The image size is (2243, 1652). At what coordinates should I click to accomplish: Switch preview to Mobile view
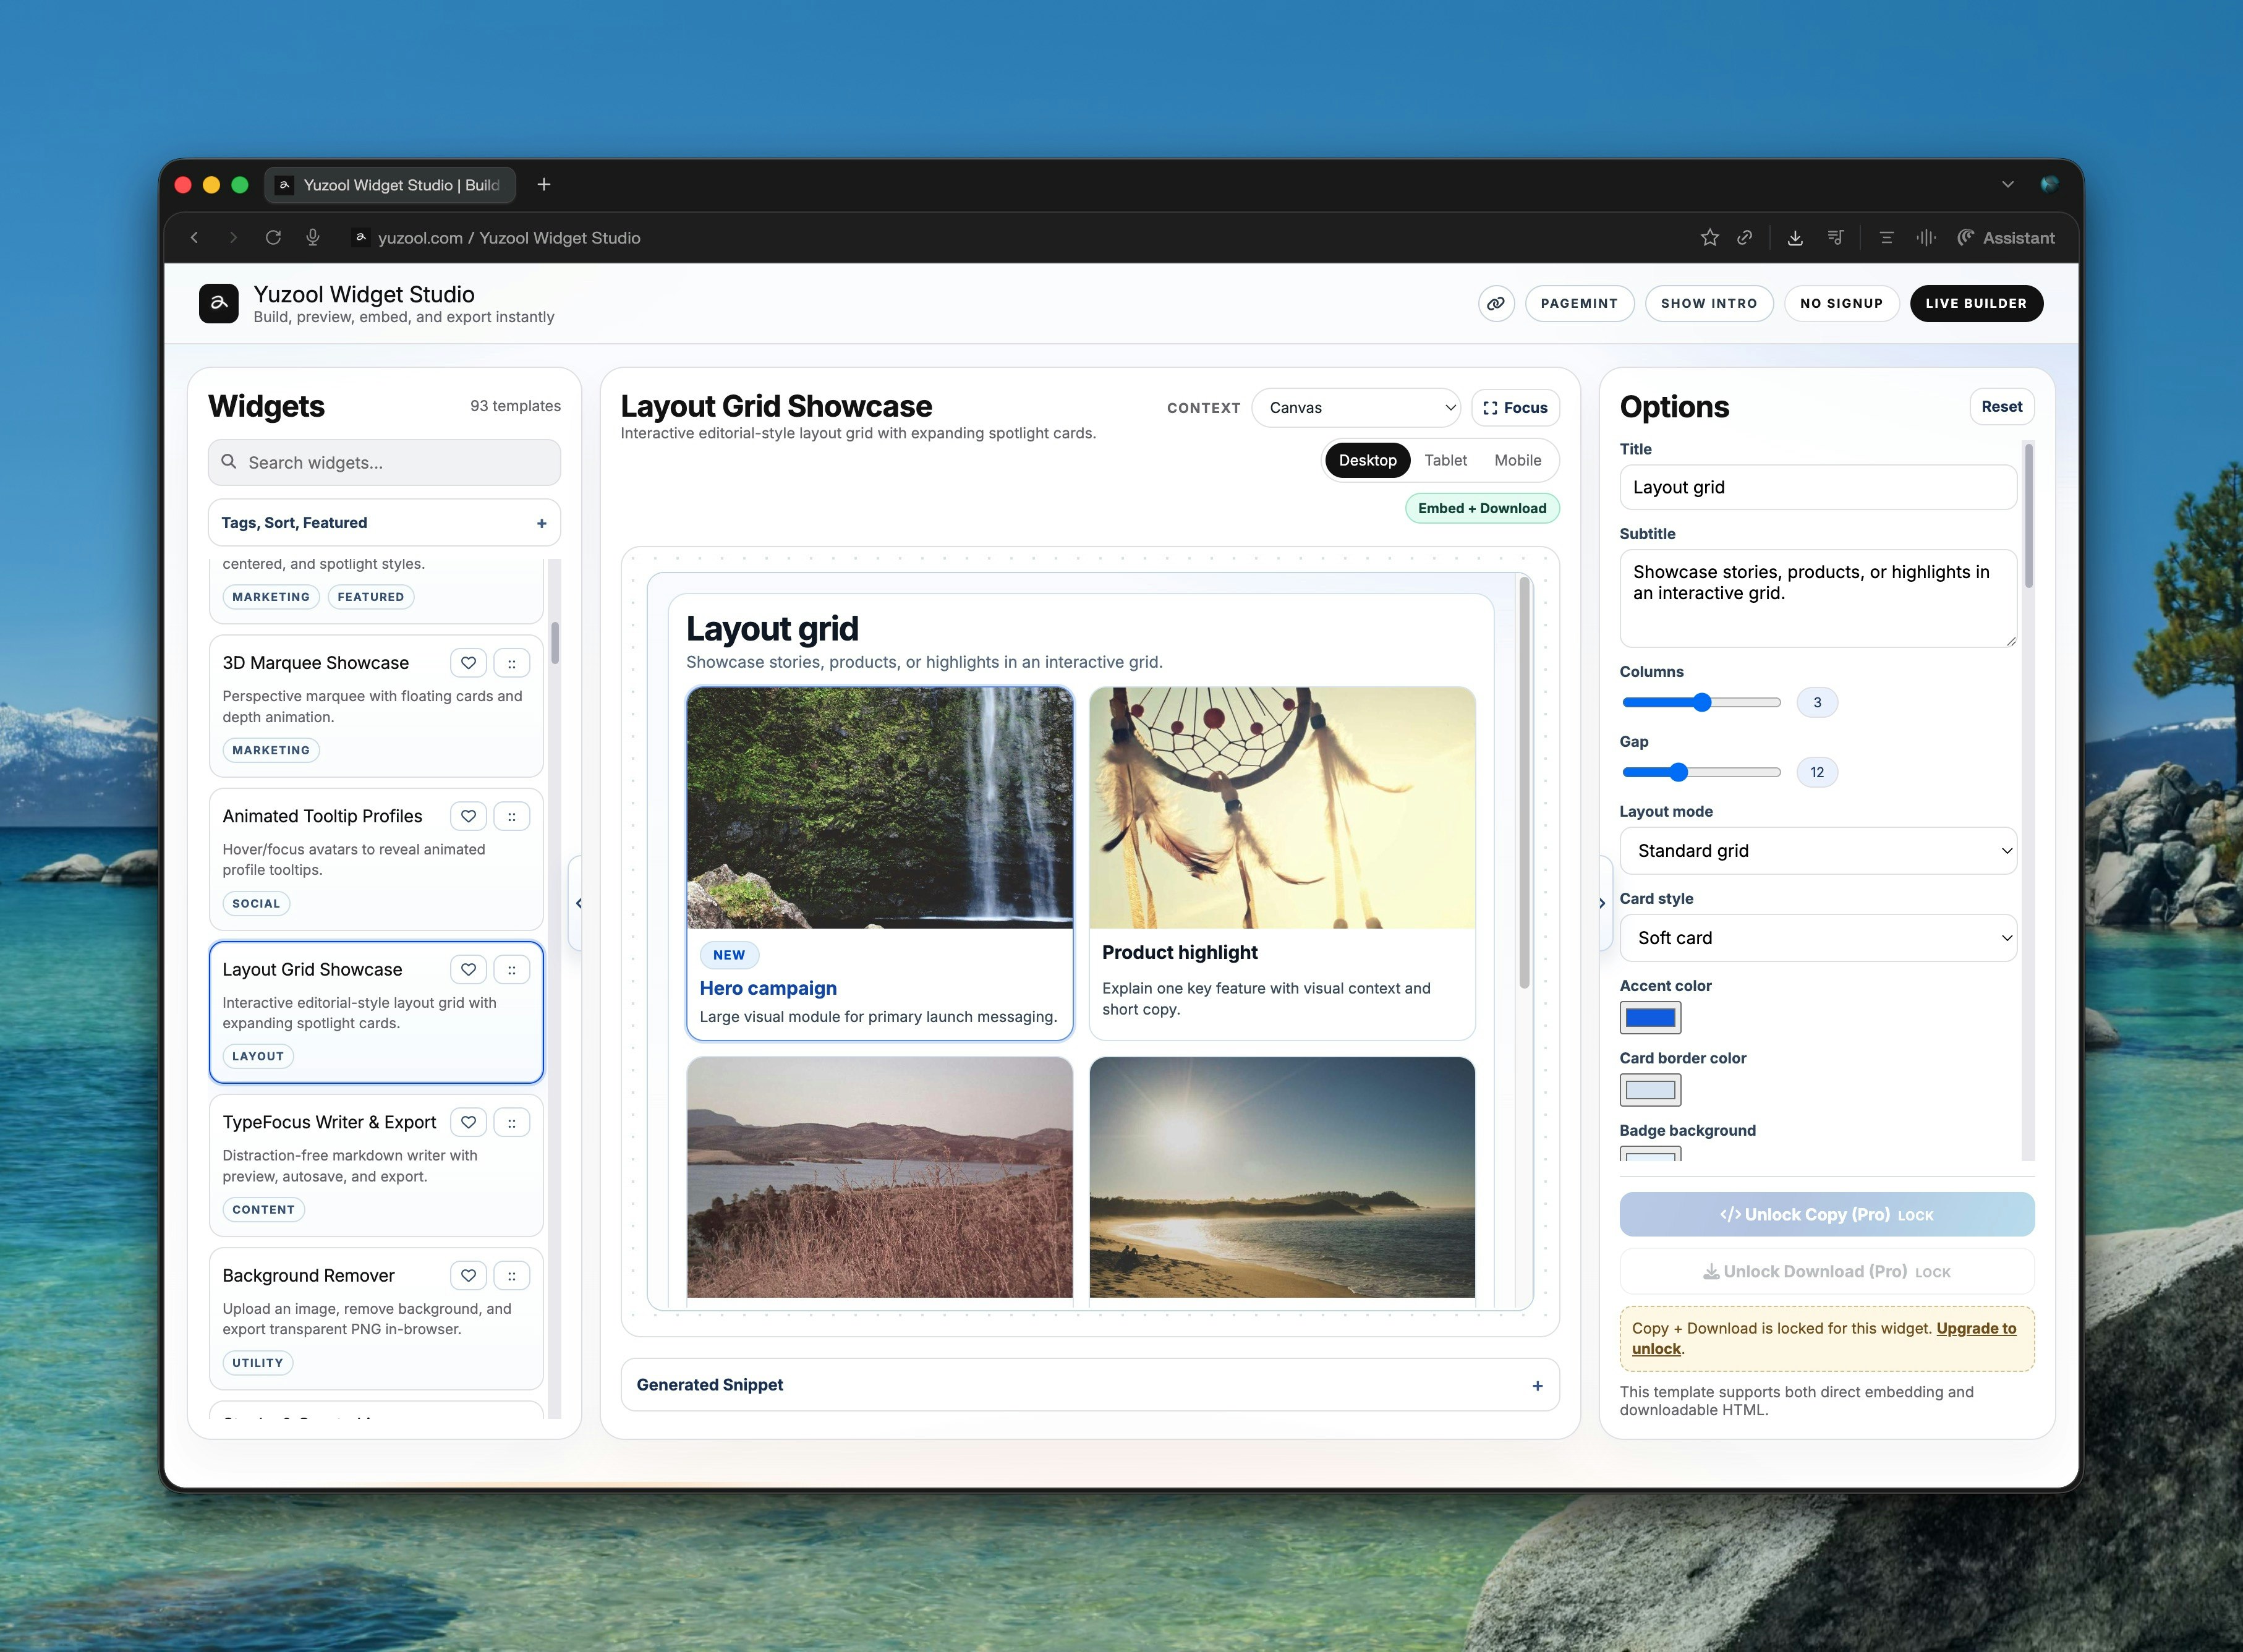[1517, 460]
